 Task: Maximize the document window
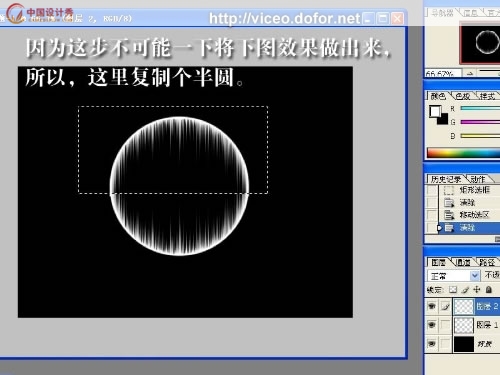(383, 18)
